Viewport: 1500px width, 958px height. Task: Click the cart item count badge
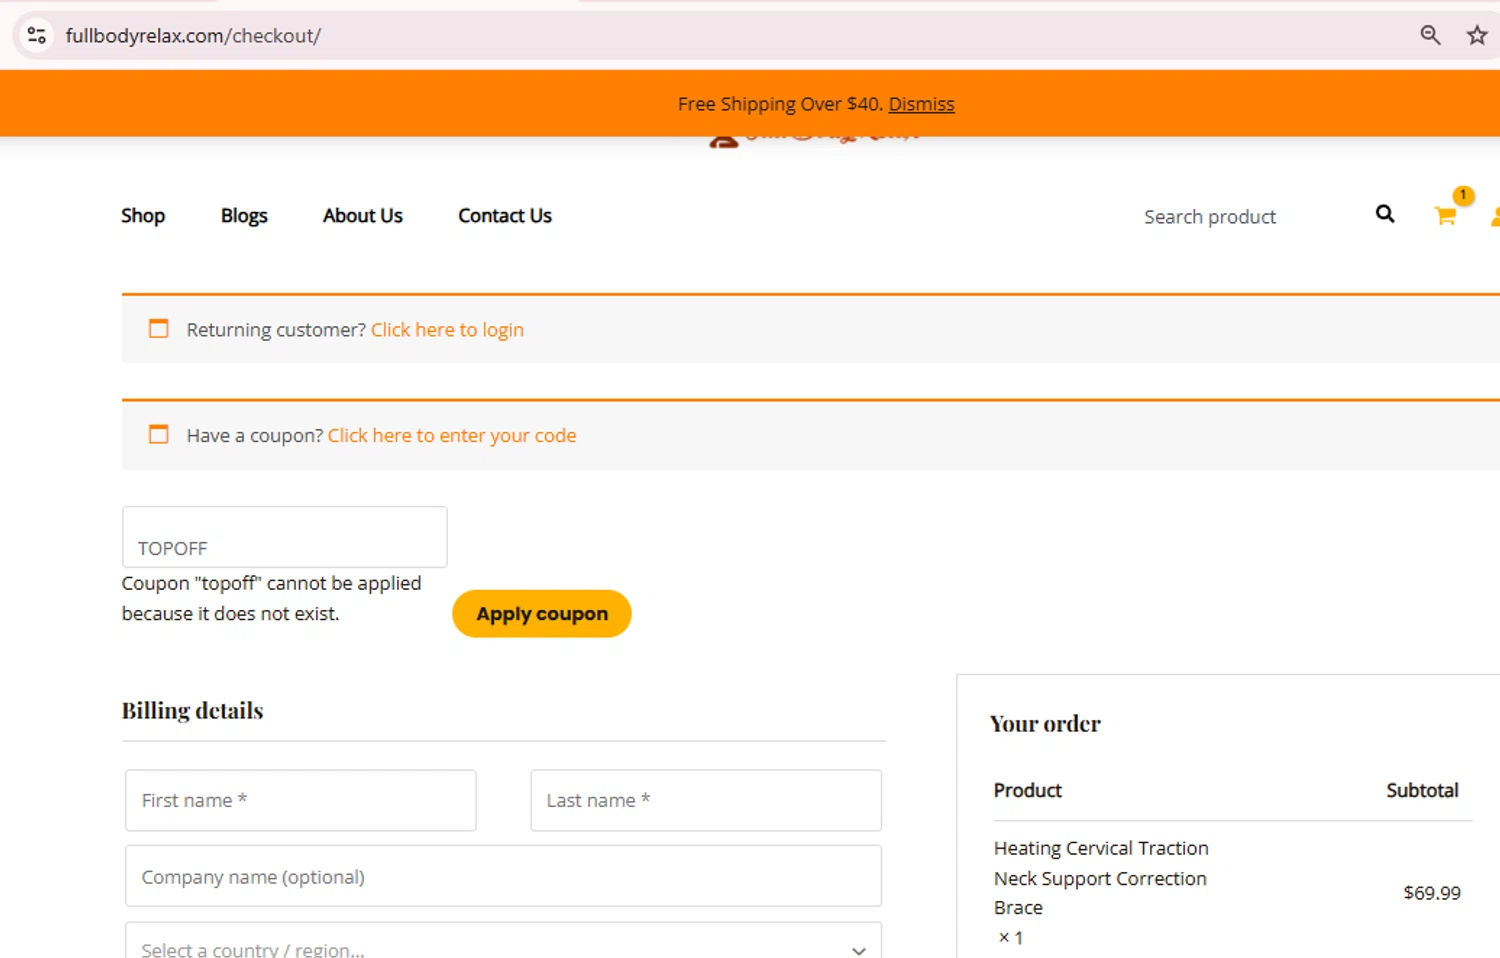pos(1463,195)
